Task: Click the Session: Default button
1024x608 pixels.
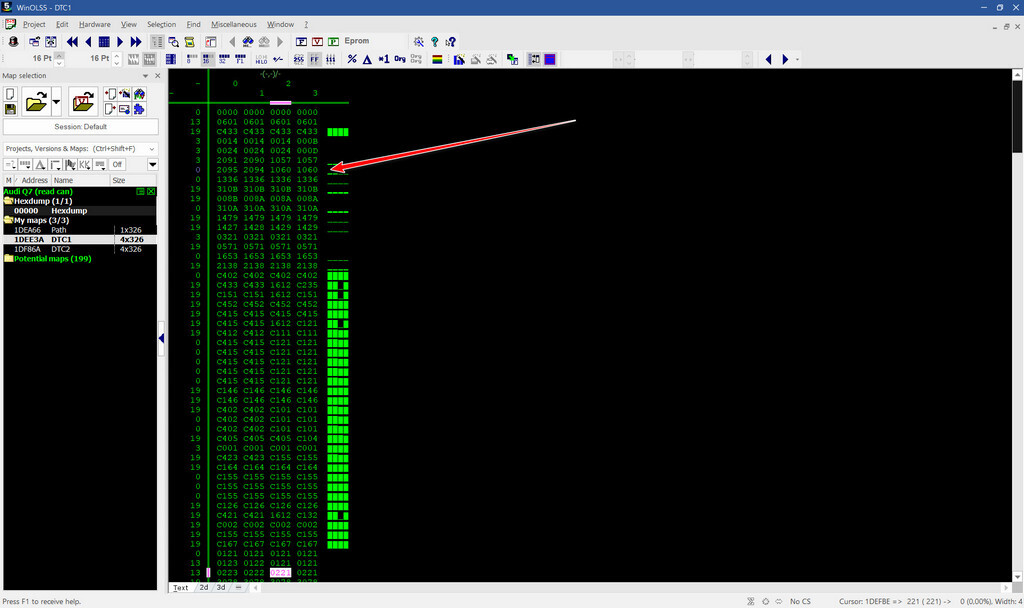Action: [80, 127]
